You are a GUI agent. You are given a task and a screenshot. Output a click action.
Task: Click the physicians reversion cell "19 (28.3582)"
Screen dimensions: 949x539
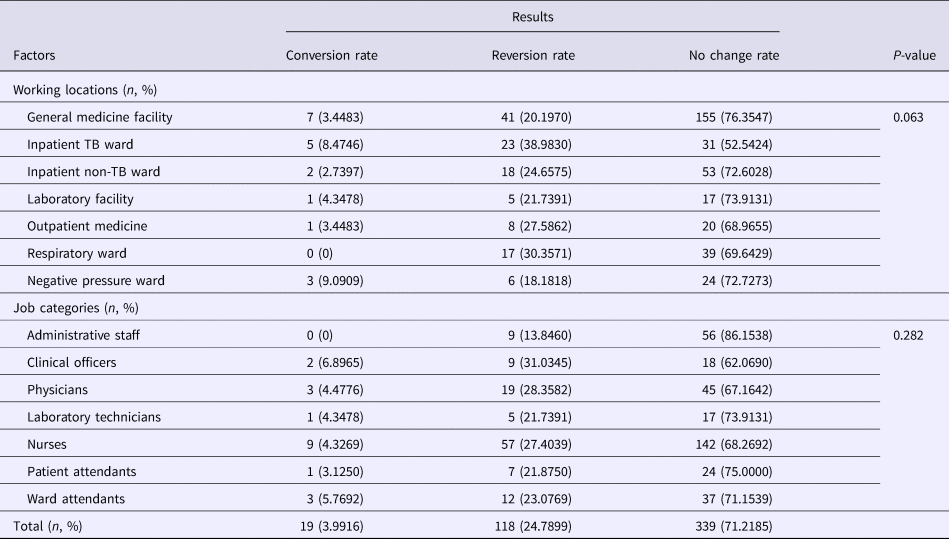tap(531, 389)
